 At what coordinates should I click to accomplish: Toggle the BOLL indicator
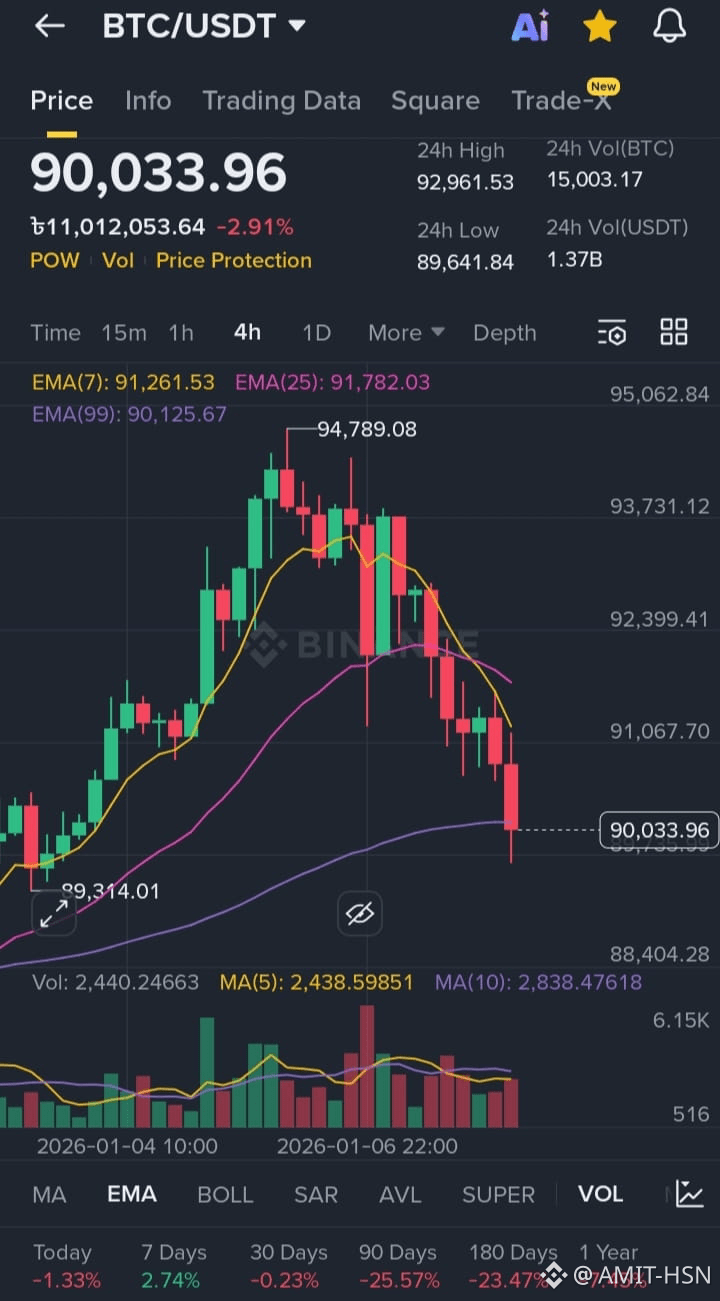pos(225,1194)
